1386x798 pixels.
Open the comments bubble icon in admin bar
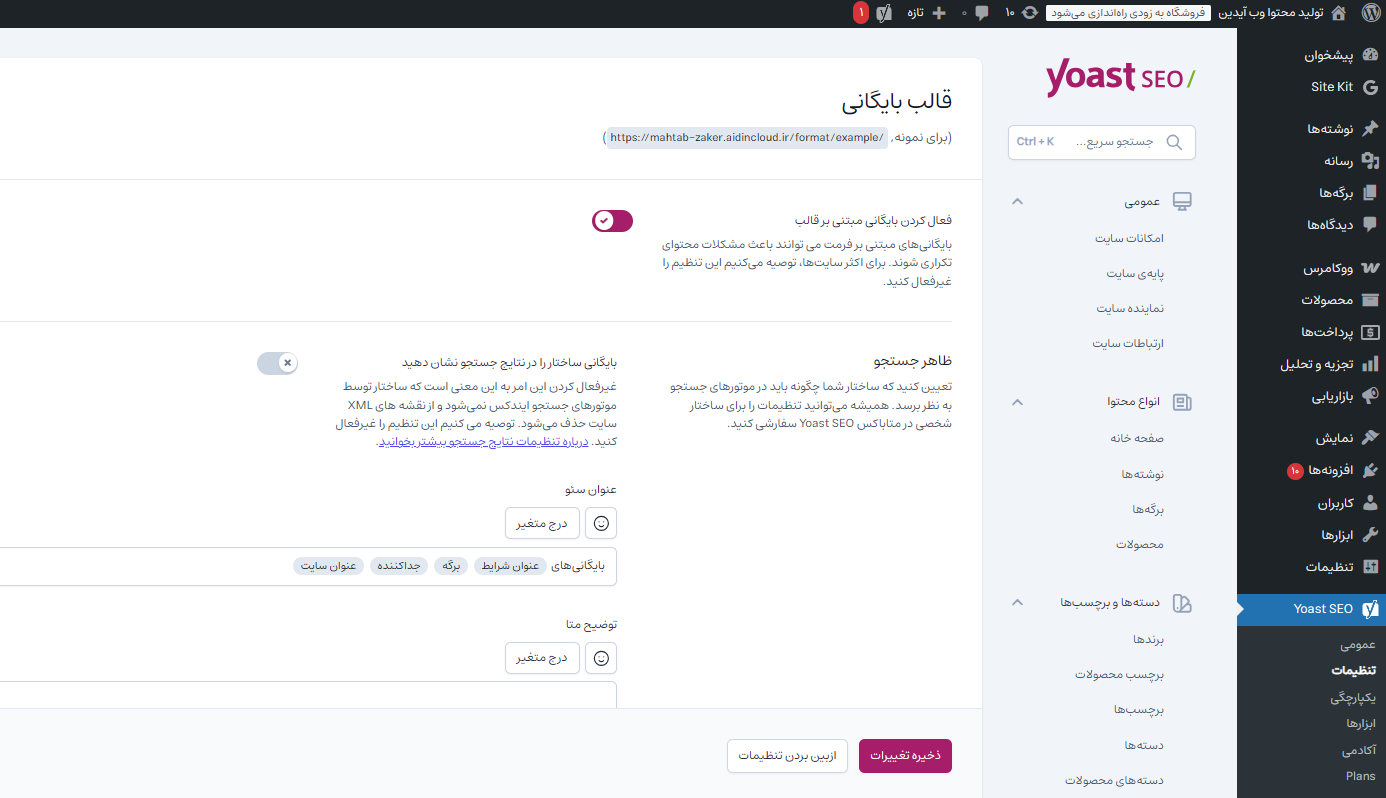click(983, 13)
